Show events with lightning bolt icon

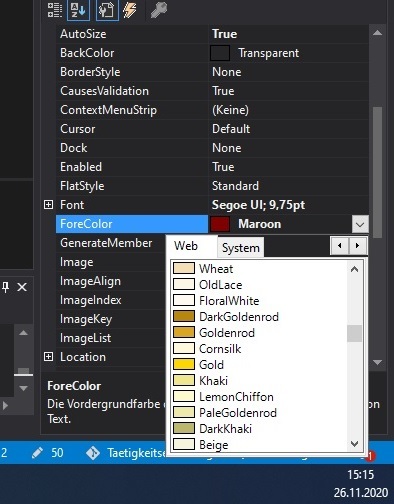click(130, 10)
